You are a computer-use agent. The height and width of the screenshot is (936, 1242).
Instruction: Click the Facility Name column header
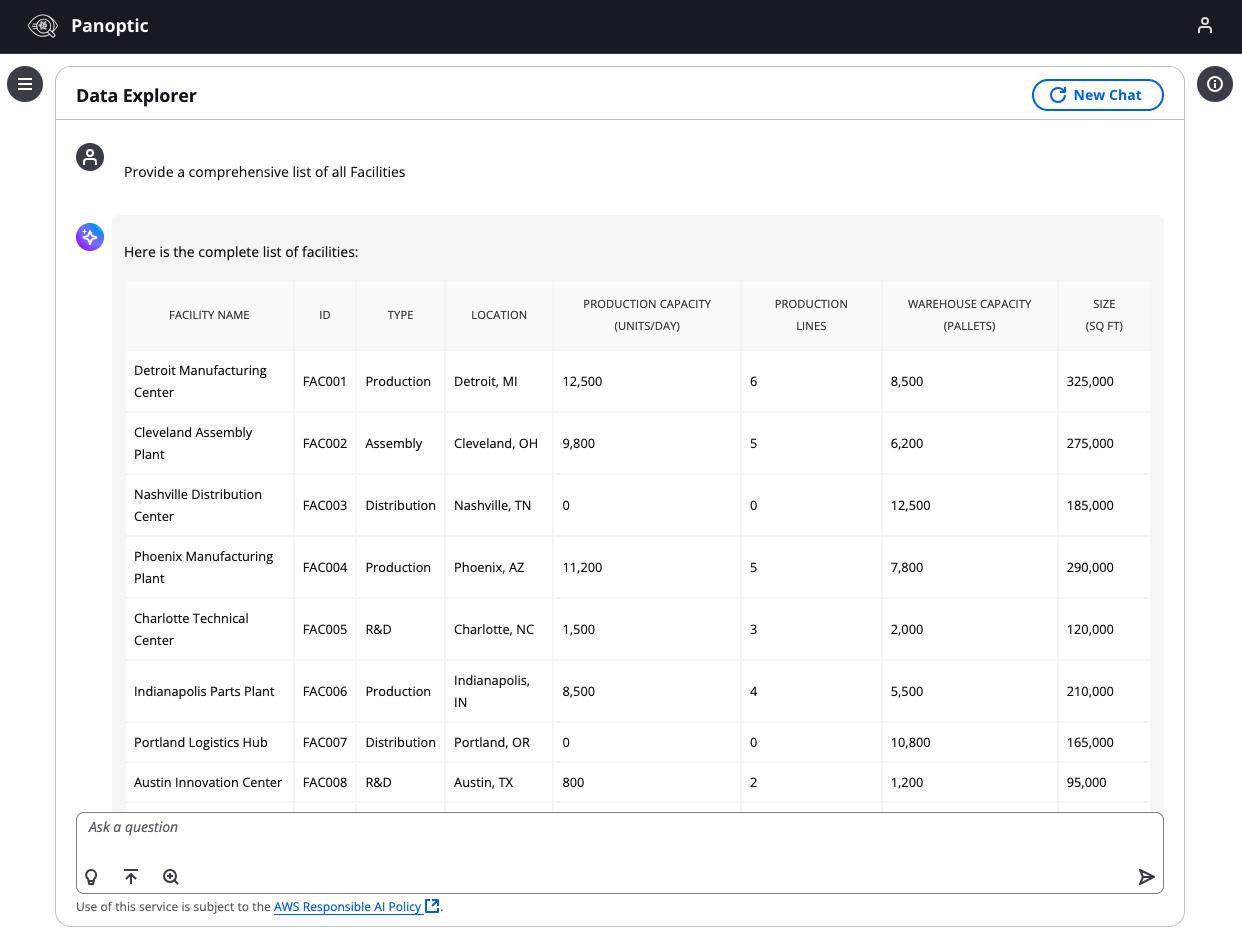pyautogui.click(x=209, y=315)
